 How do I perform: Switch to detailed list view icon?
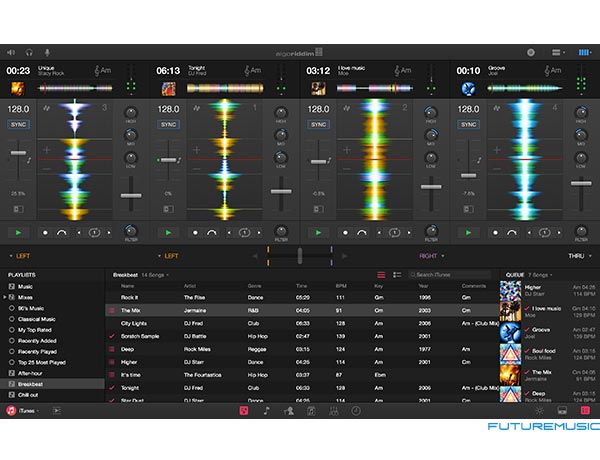397,275
